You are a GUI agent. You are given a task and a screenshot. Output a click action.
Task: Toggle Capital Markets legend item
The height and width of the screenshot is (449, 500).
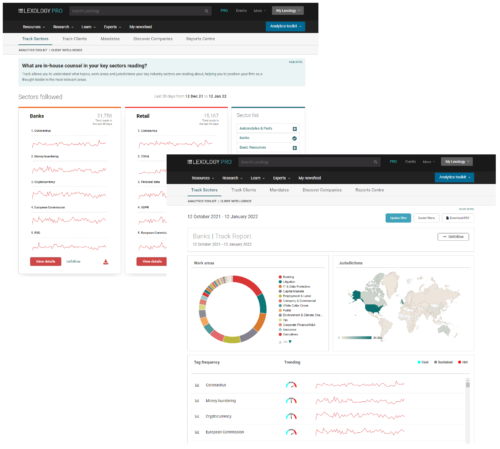[x=291, y=291]
